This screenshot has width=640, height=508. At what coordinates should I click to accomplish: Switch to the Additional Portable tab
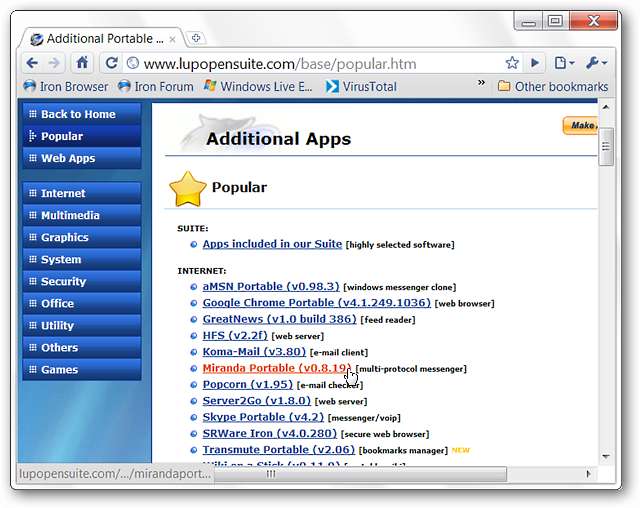[x=100, y=39]
